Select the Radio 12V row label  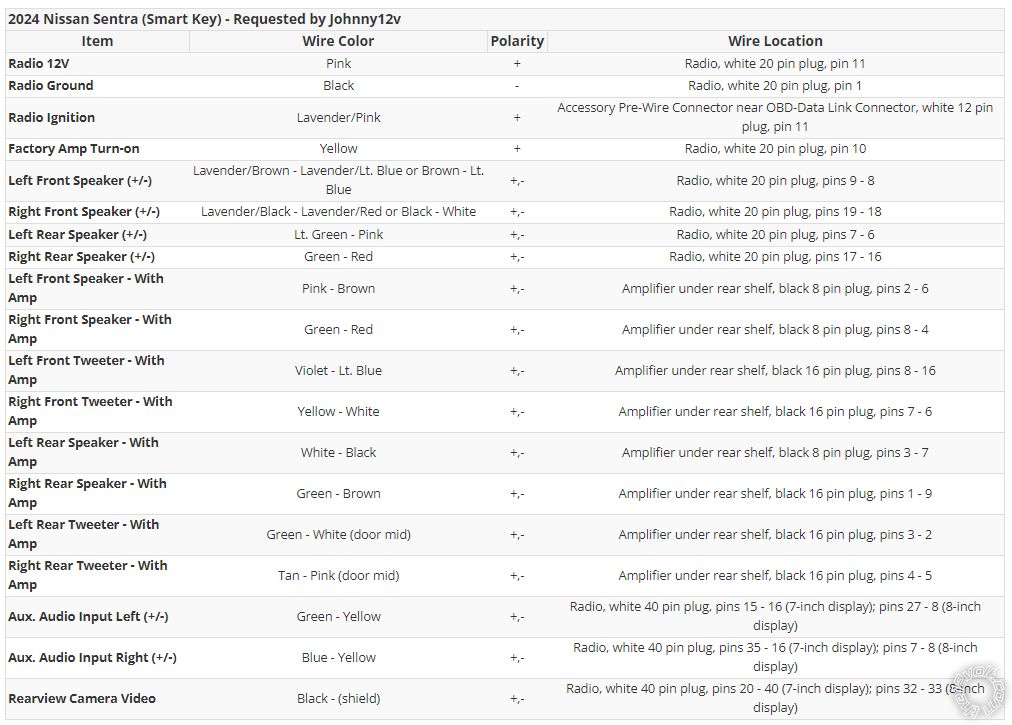39,64
